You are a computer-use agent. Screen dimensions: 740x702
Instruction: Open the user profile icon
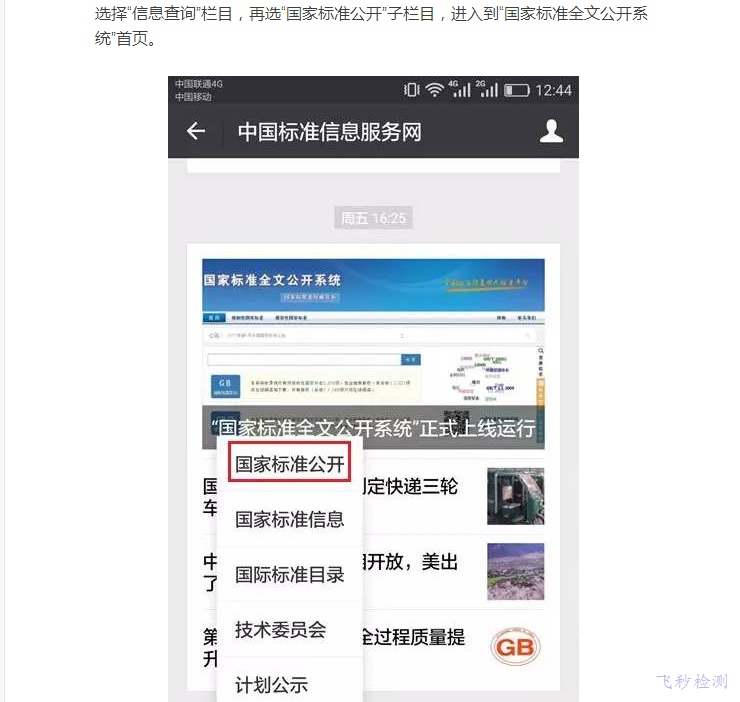(551, 131)
